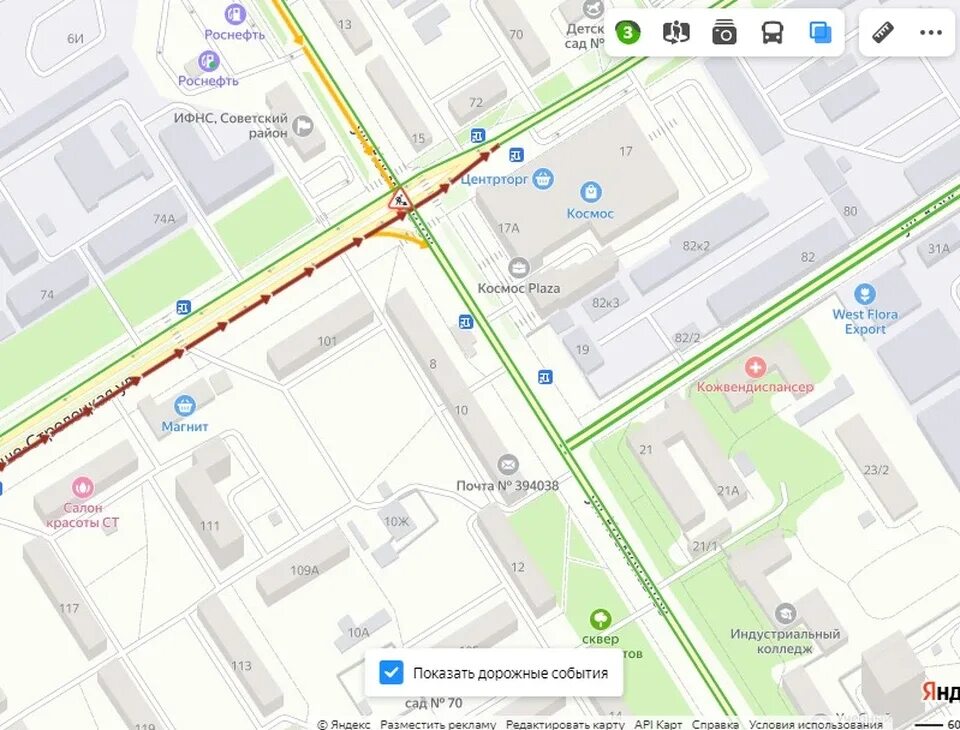The width and height of the screenshot is (960, 730).
Task: Open street panoramas view
Action: click(676, 32)
